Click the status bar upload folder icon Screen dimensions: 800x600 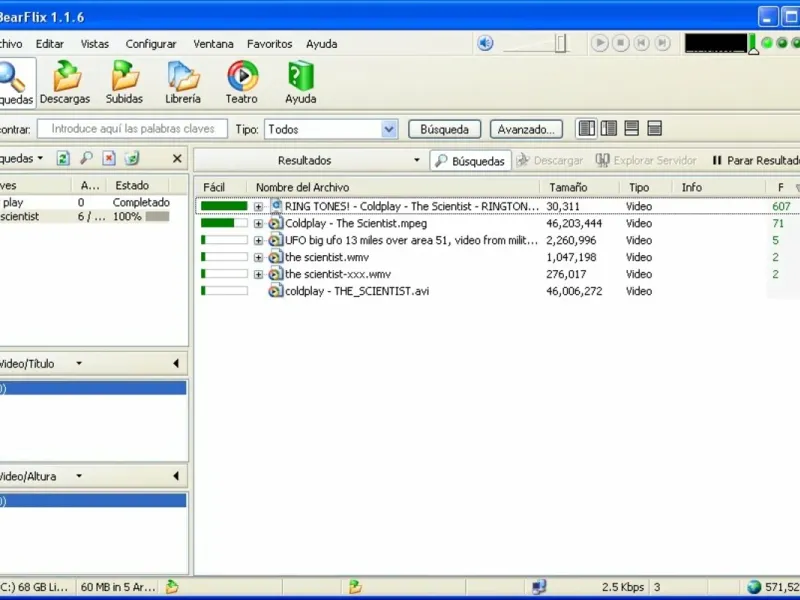tap(355, 587)
